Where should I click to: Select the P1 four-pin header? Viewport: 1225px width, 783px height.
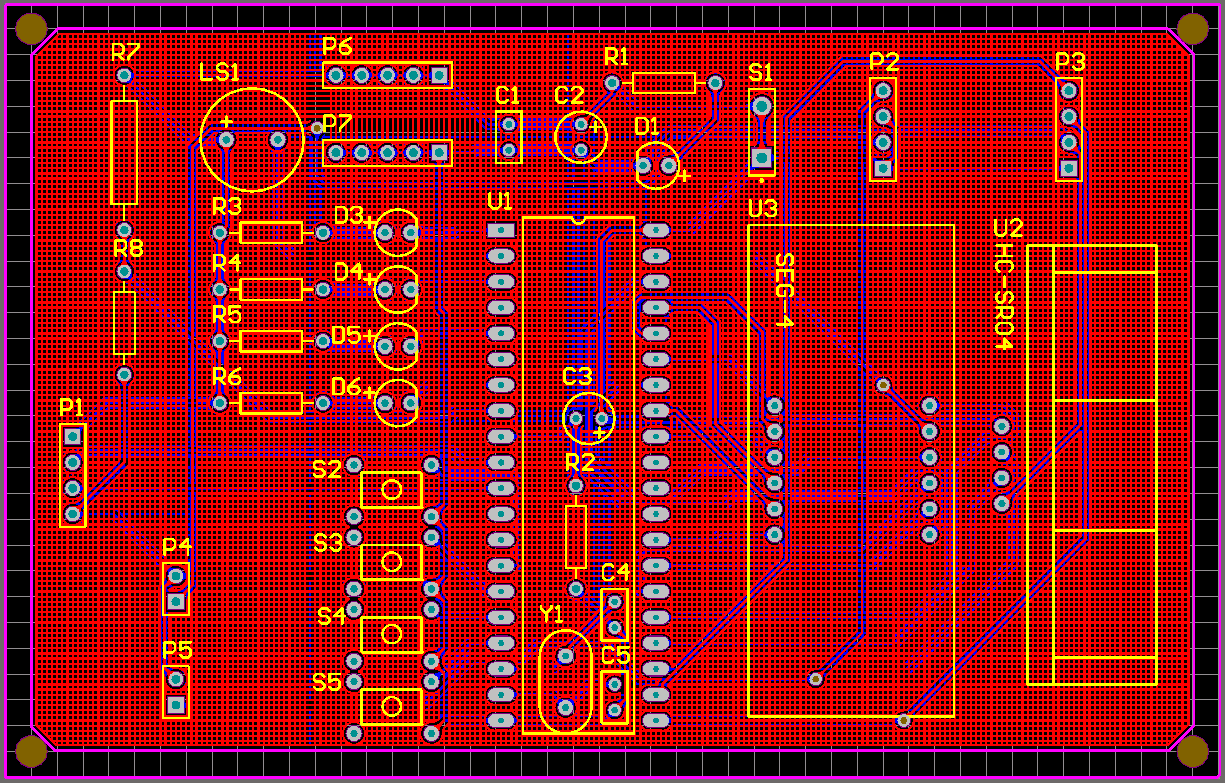72,475
